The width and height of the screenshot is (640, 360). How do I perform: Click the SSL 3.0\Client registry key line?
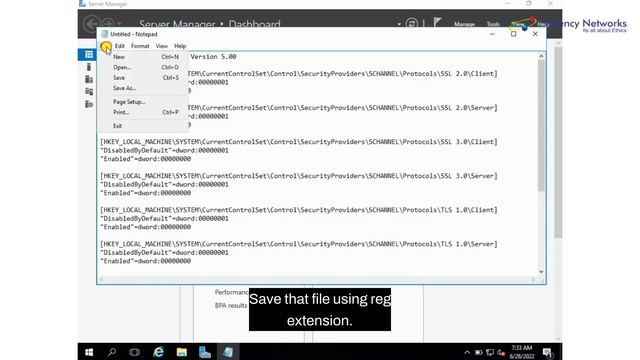pos(299,142)
